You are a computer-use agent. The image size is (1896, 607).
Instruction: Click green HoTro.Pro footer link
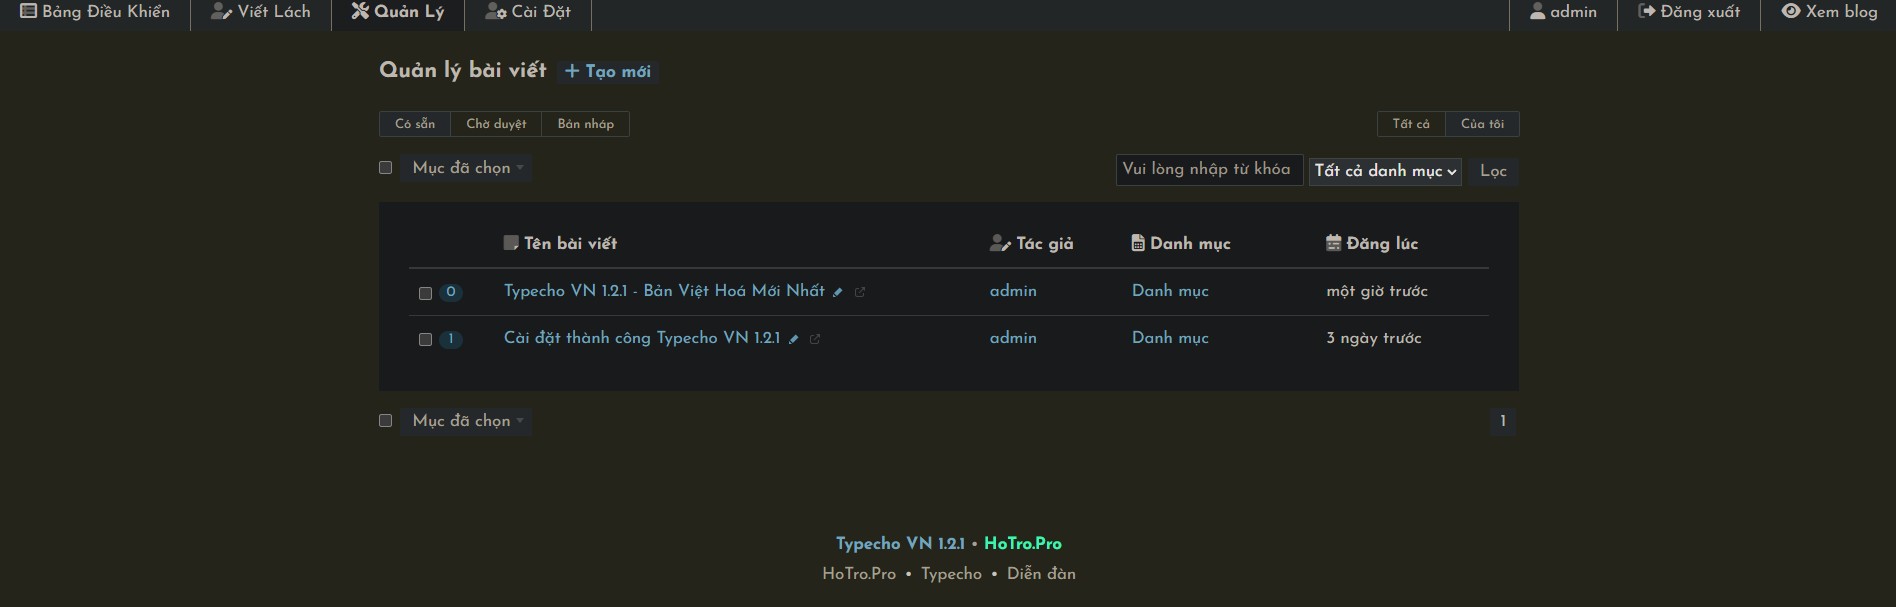coord(1023,544)
